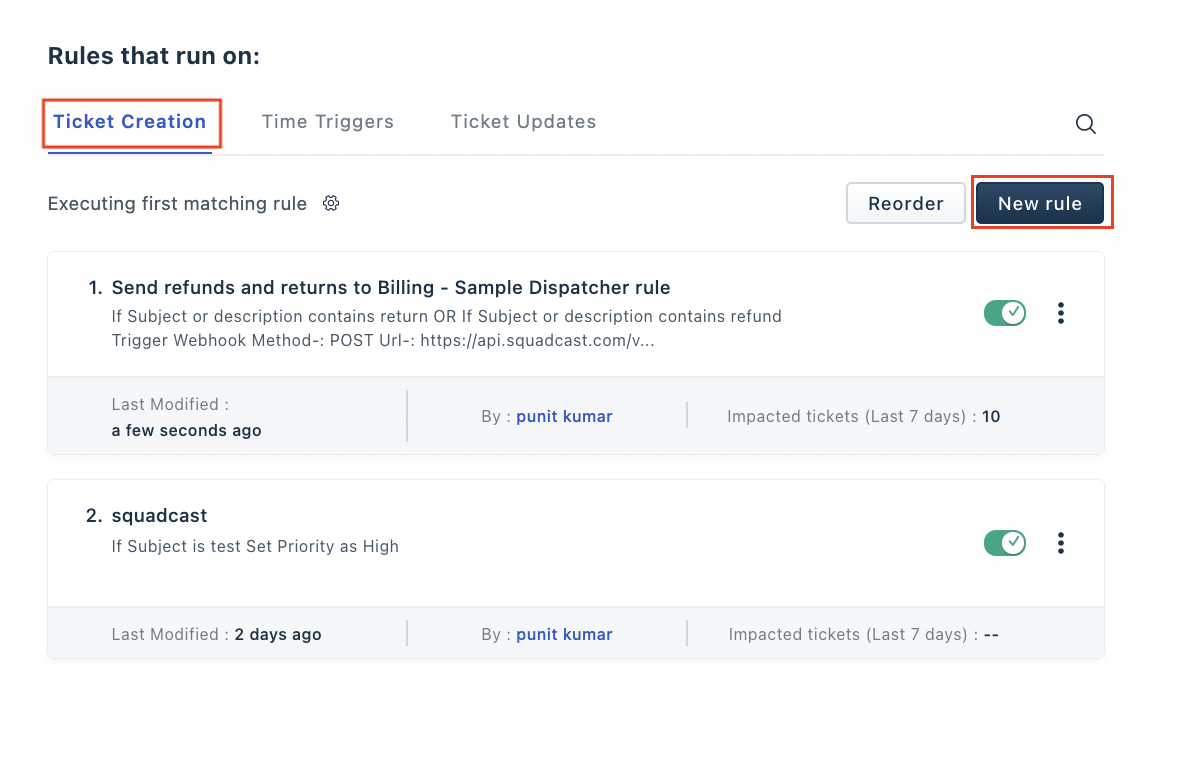Click the Reorder button

(905, 203)
